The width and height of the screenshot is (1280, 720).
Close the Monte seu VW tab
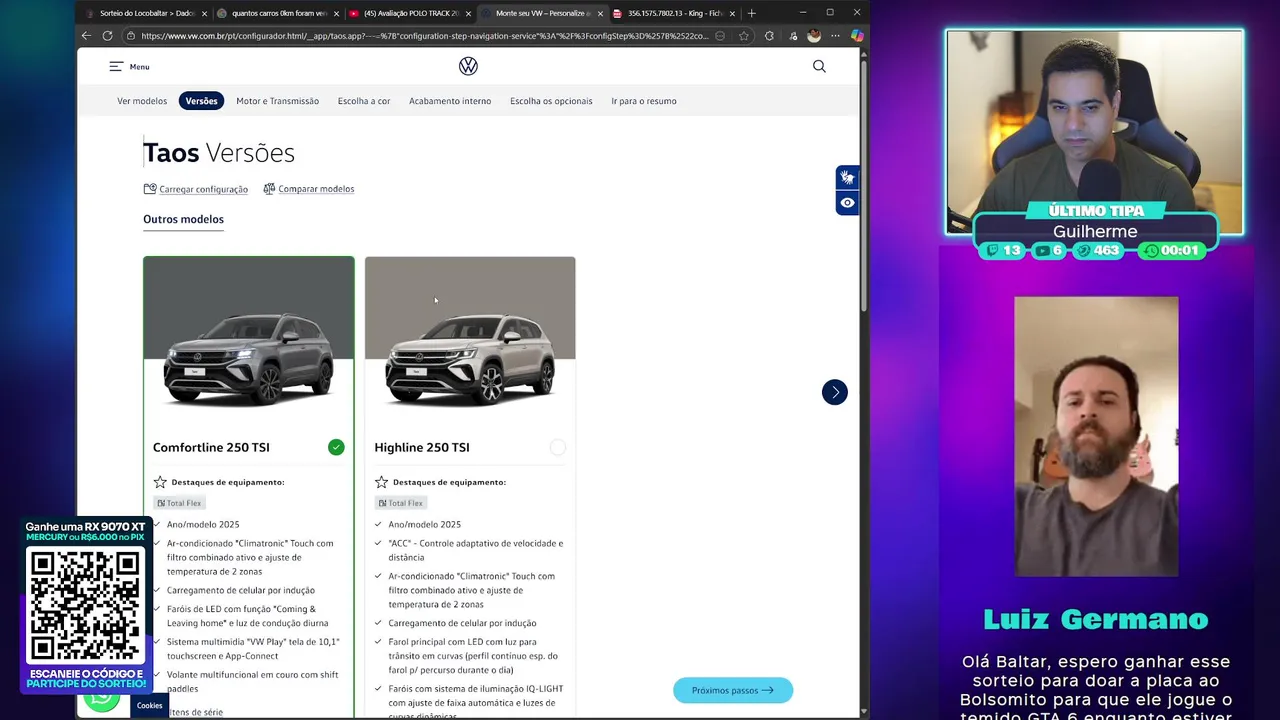pyautogui.click(x=600, y=13)
